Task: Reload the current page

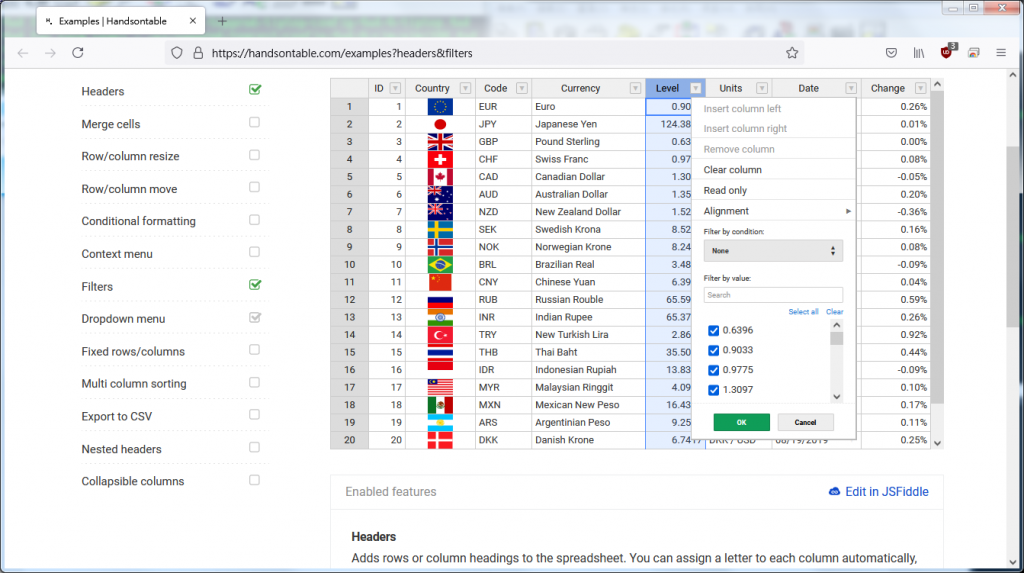Action: point(78,53)
